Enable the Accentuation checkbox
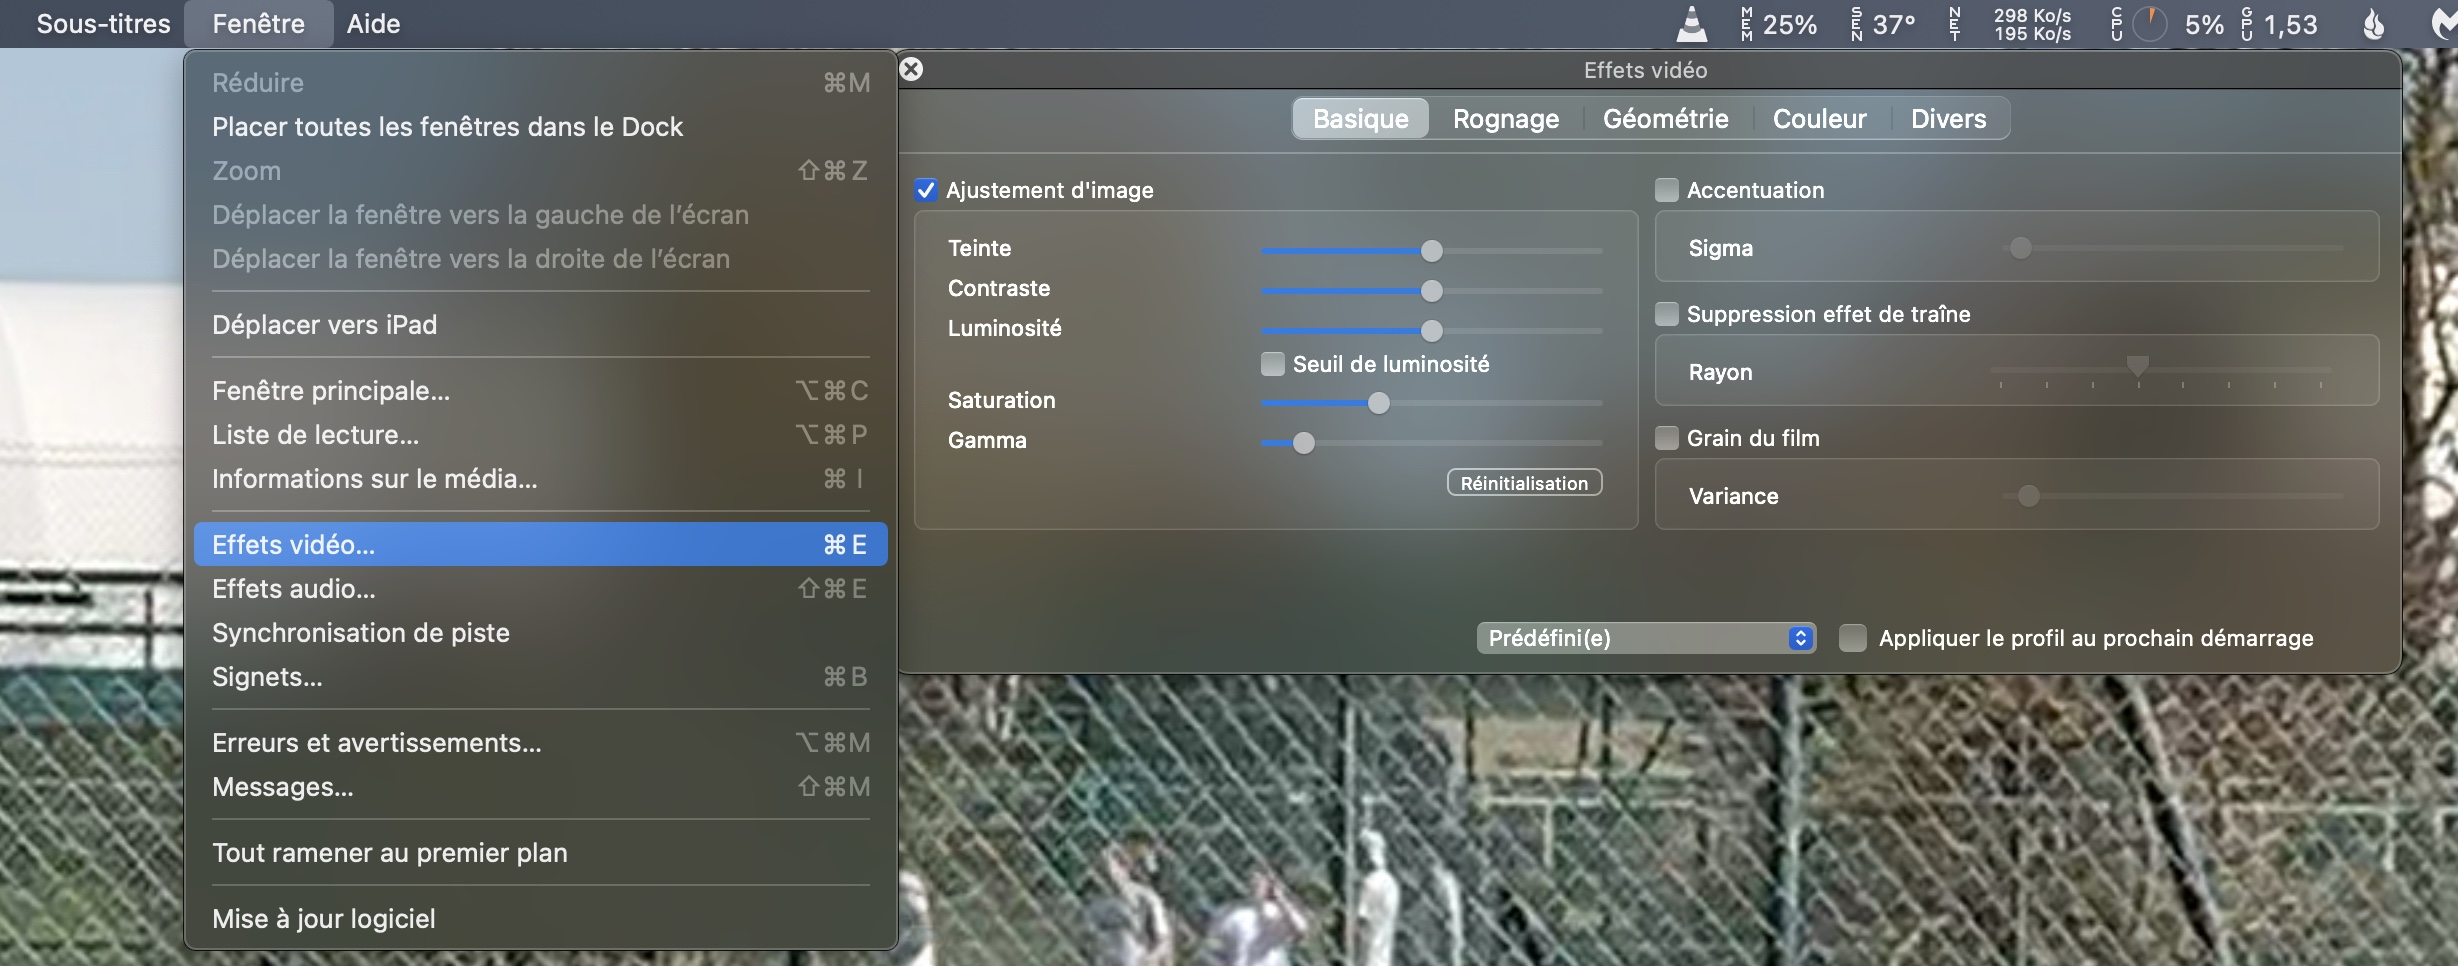Viewport: 2458px width, 966px height. [1667, 190]
